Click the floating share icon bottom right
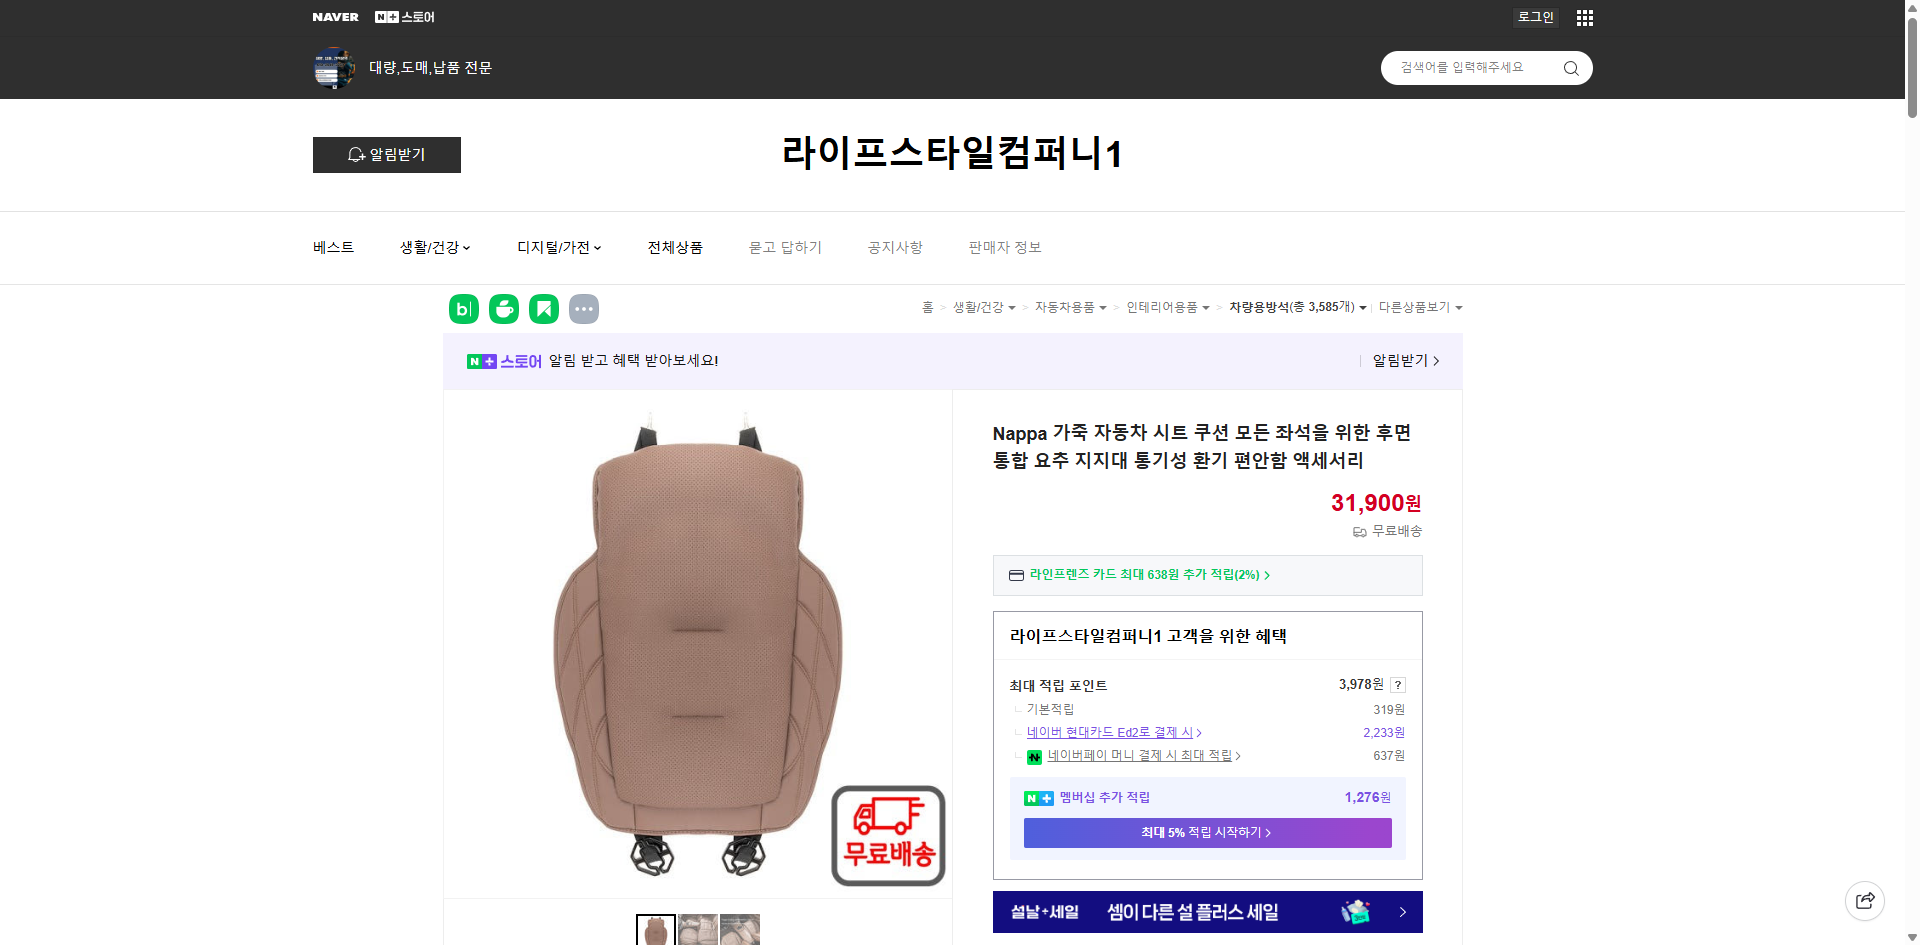 (1865, 900)
